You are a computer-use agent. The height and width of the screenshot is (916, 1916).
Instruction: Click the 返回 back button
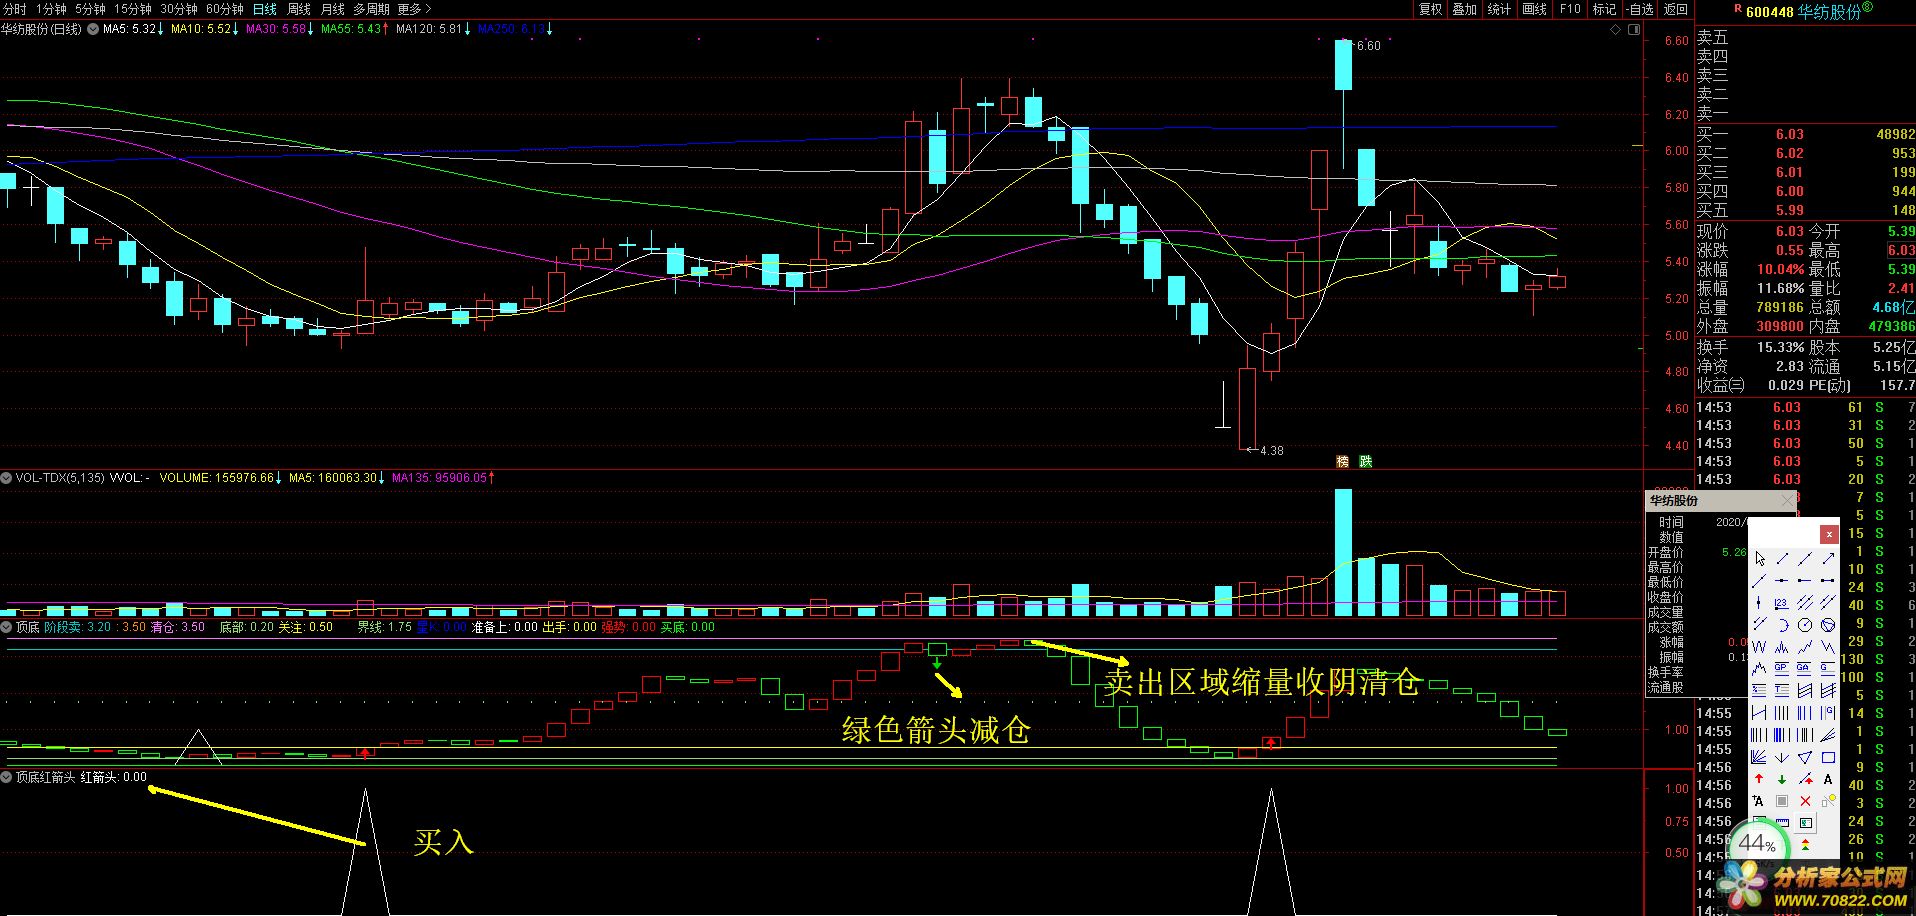point(1675,9)
